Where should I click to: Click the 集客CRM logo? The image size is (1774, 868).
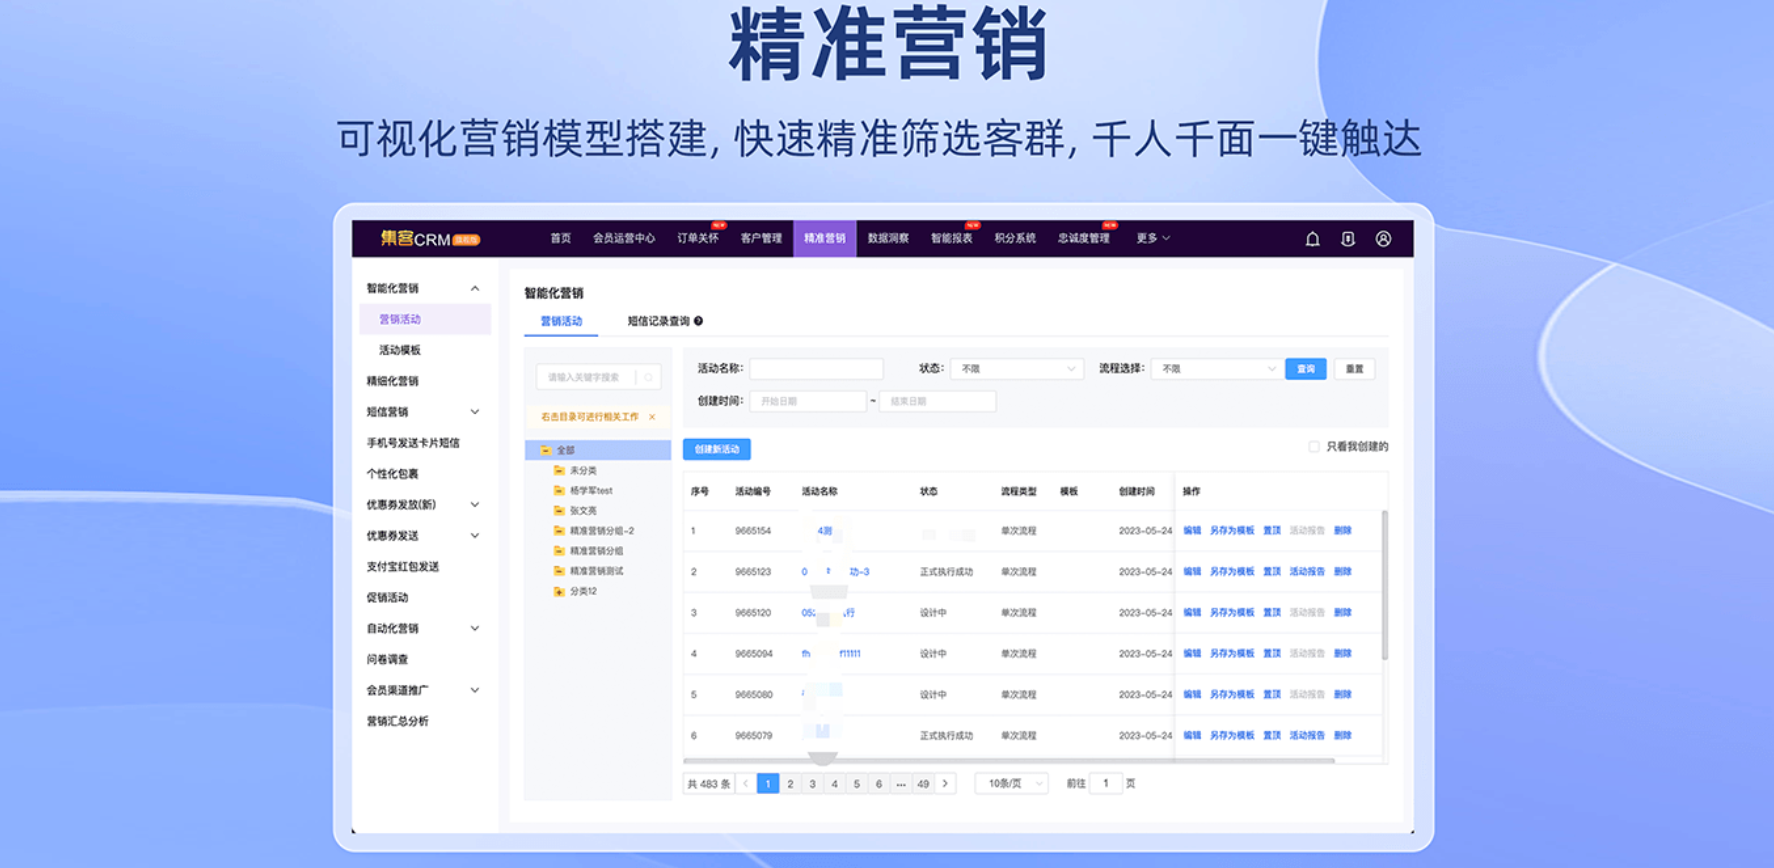[430, 239]
